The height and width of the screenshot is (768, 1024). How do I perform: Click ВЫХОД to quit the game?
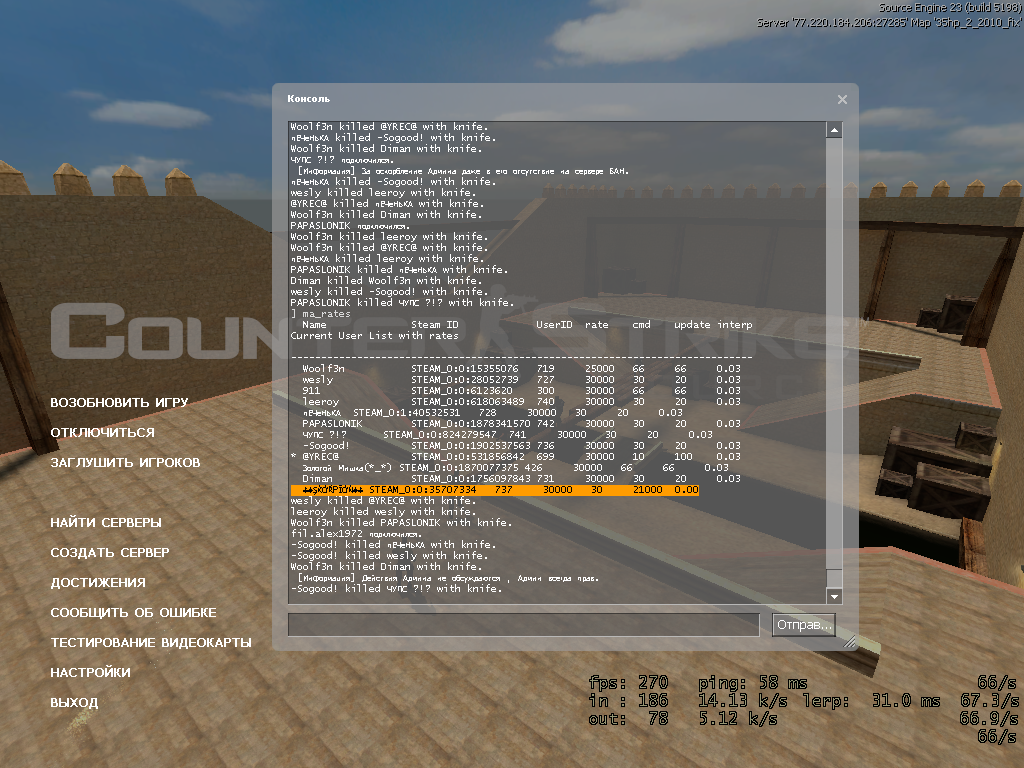(x=74, y=703)
